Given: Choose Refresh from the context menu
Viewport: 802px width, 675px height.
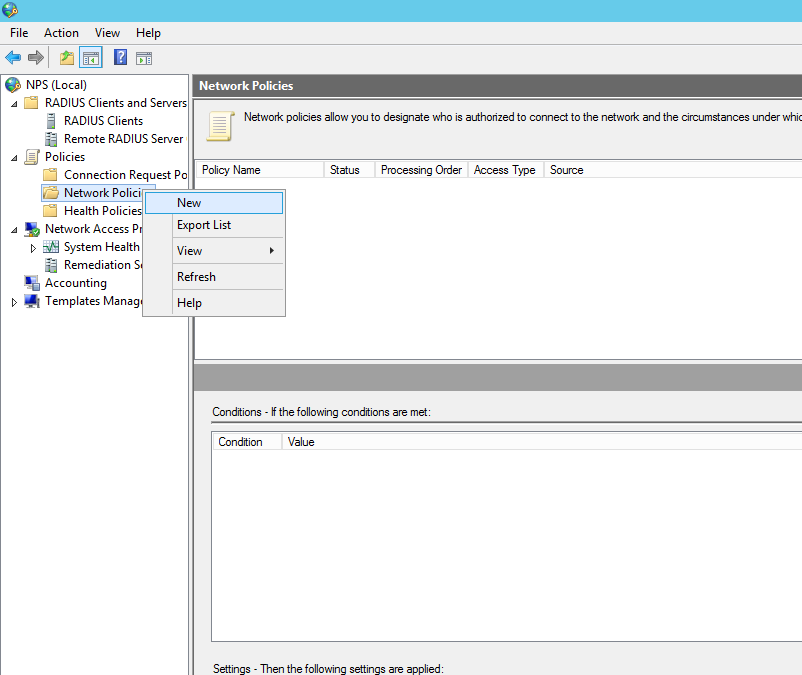Looking at the screenshot, I should (214, 277).
